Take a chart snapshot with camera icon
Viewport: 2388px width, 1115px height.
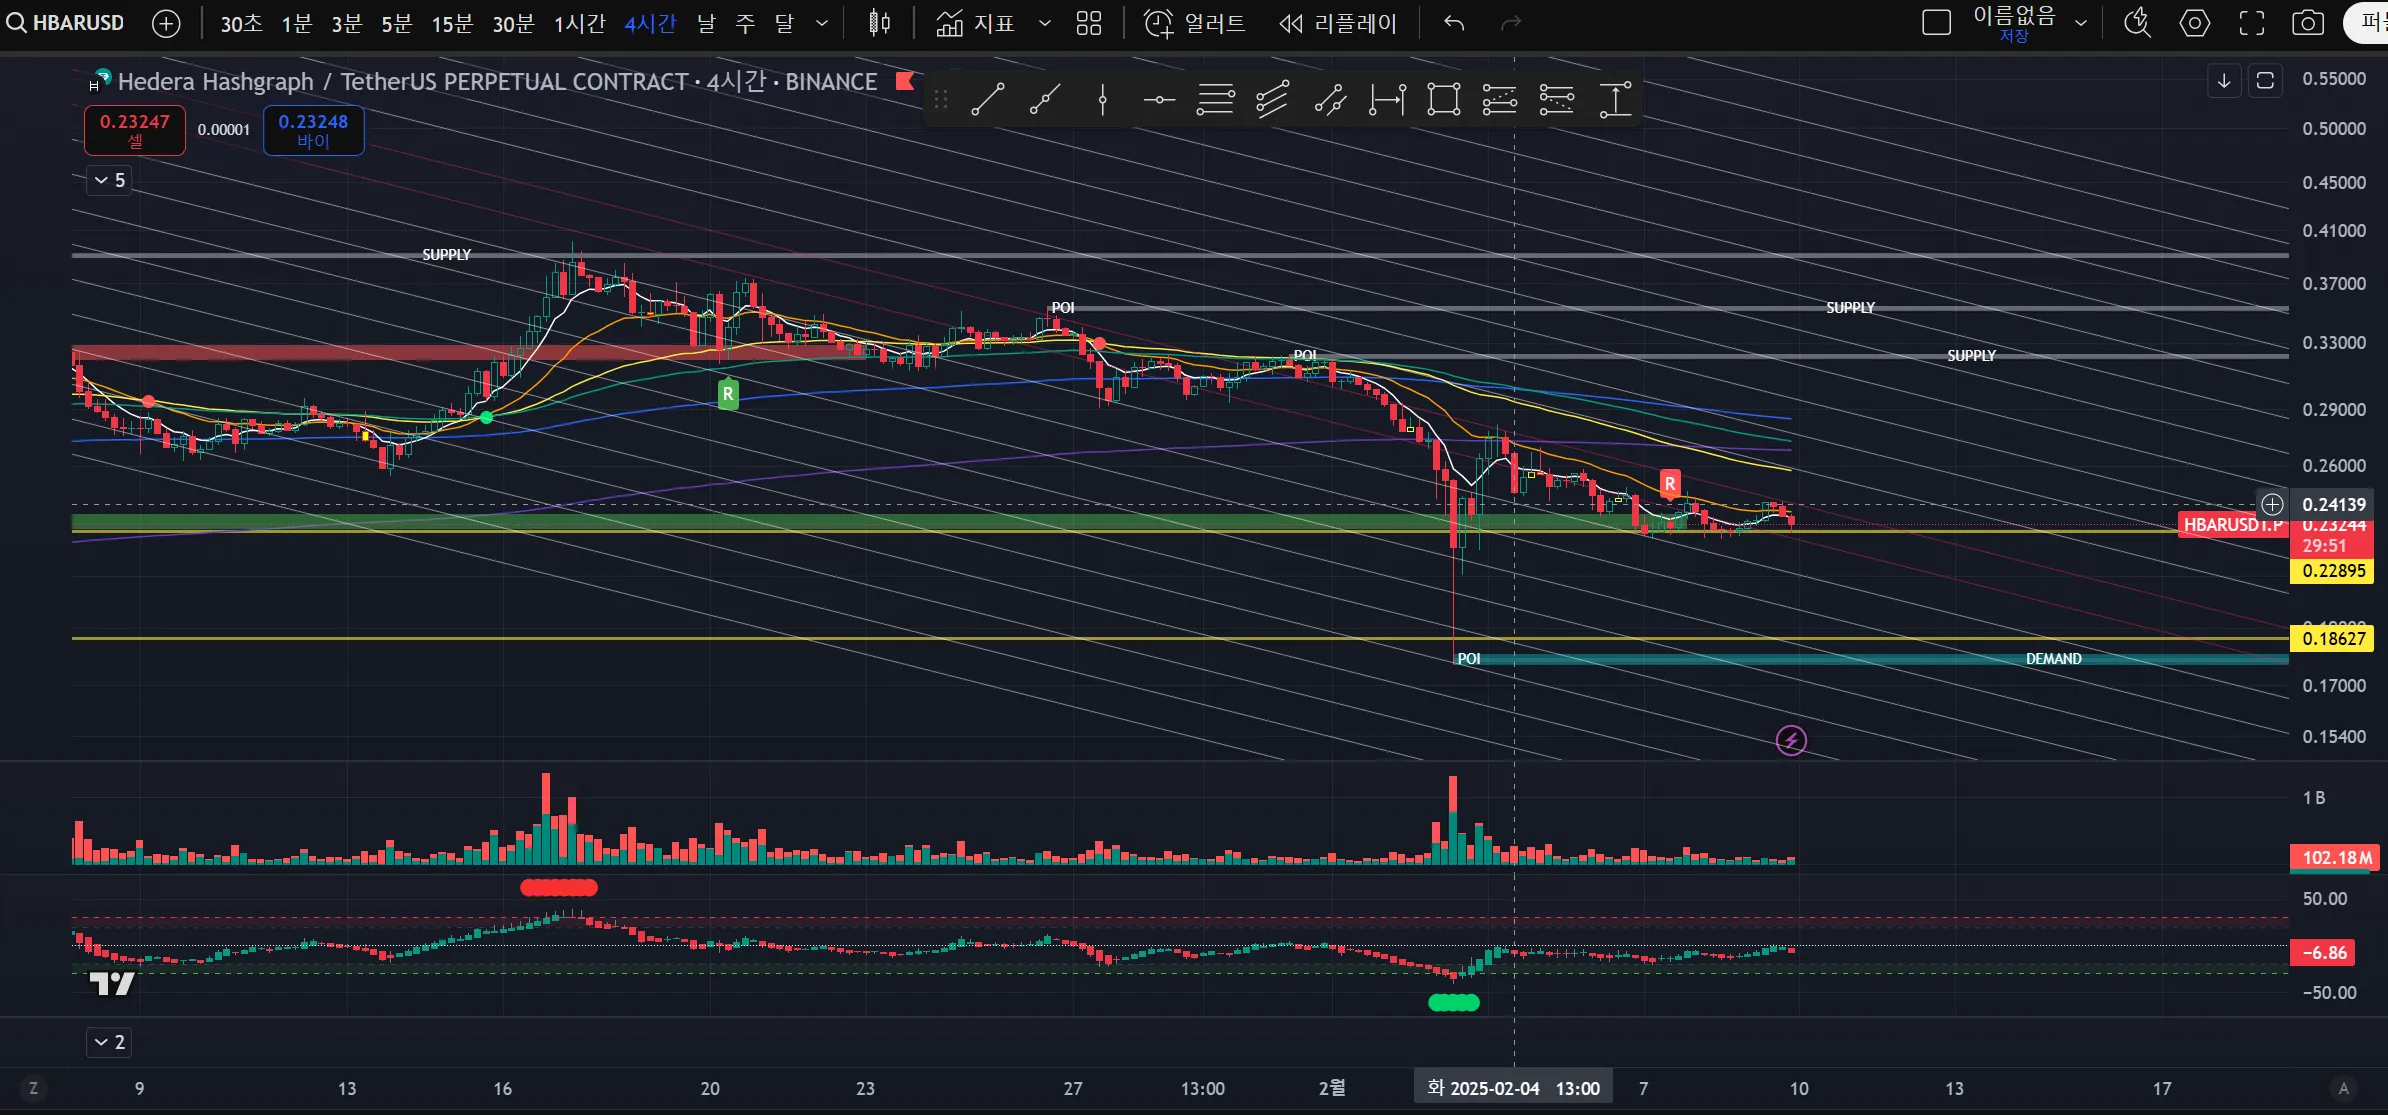2308,23
